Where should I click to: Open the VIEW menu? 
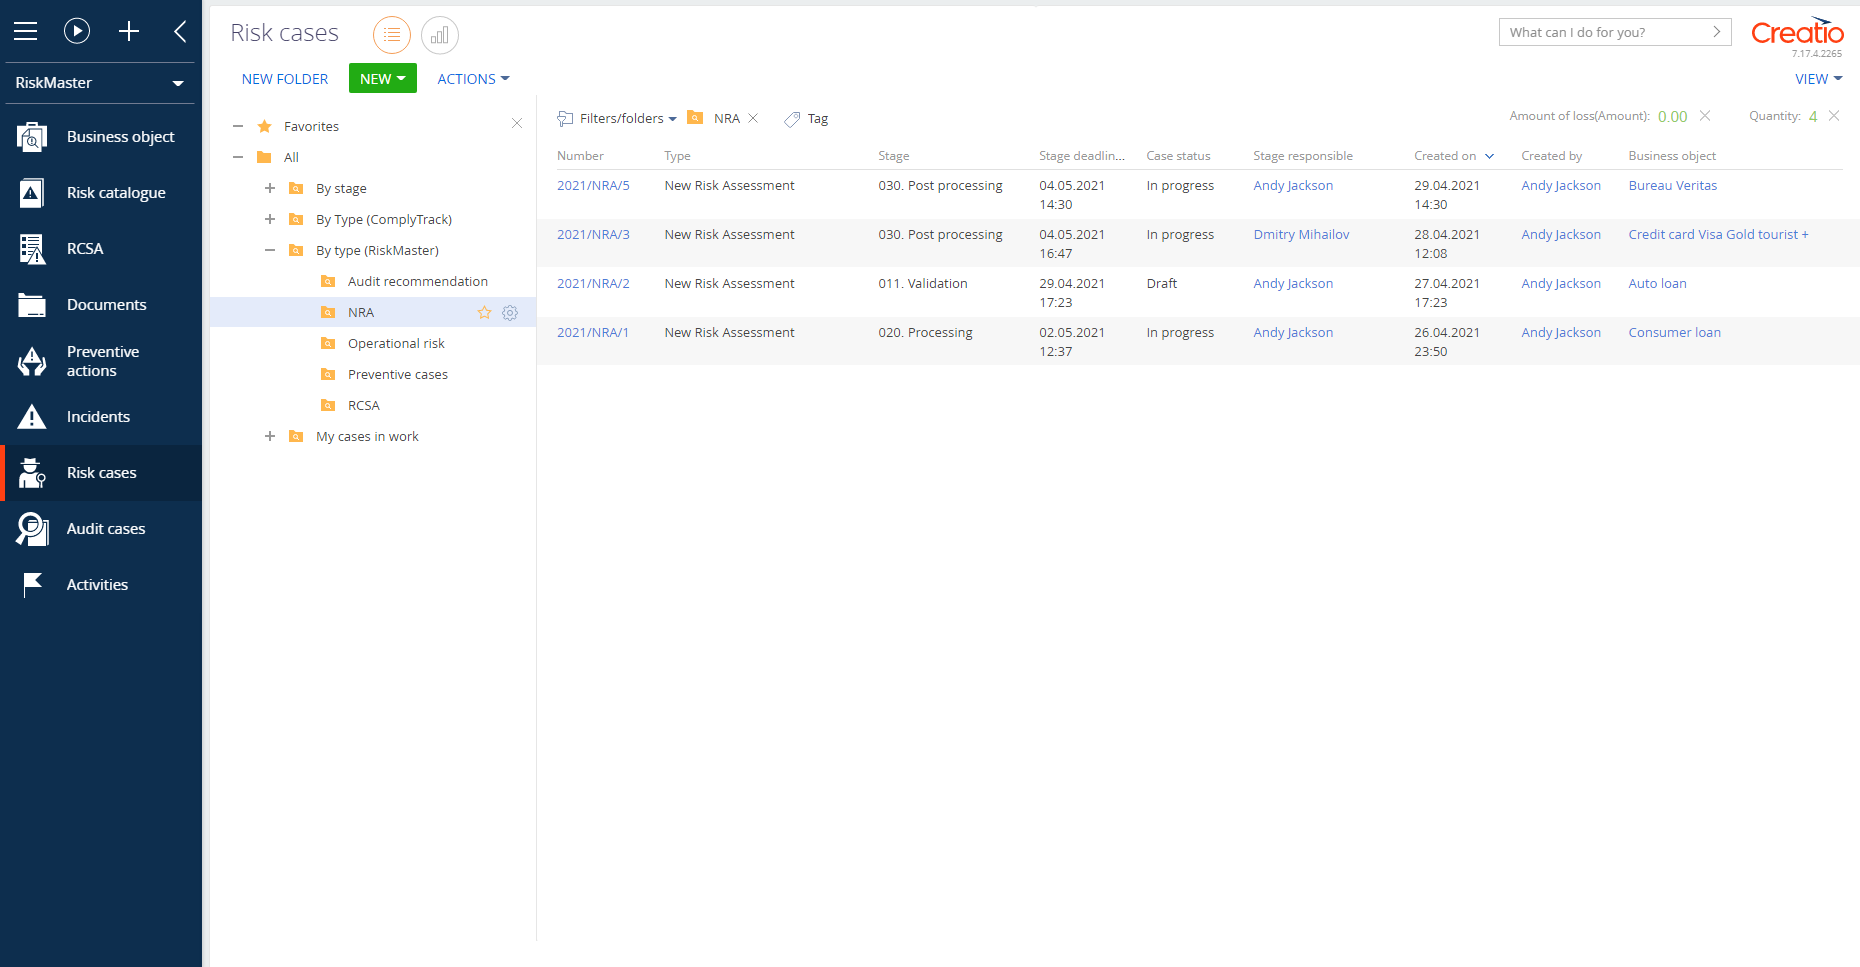coord(1817,79)
